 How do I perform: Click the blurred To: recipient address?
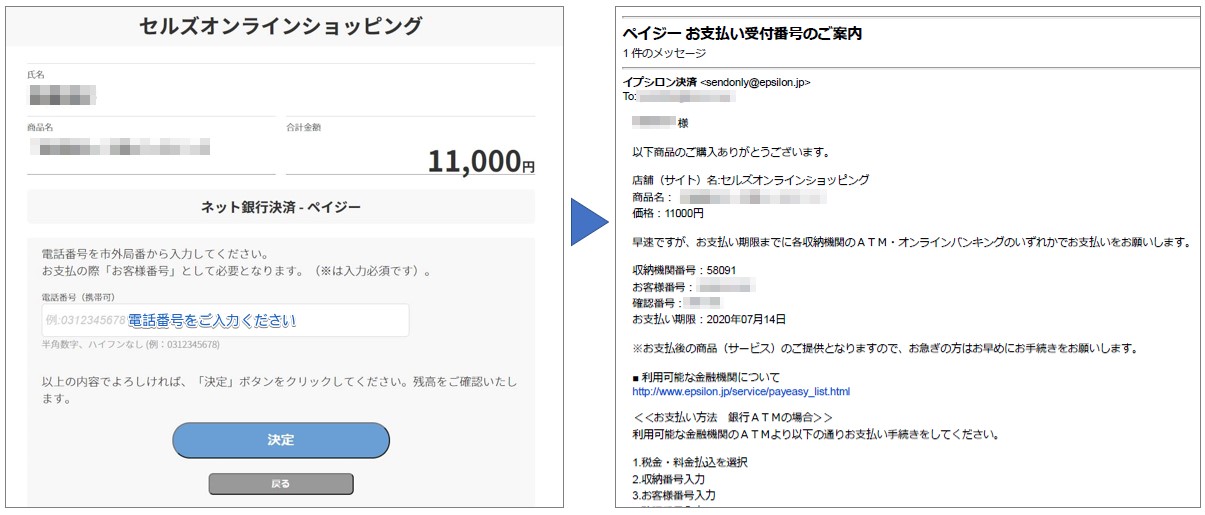pos(687,97)
